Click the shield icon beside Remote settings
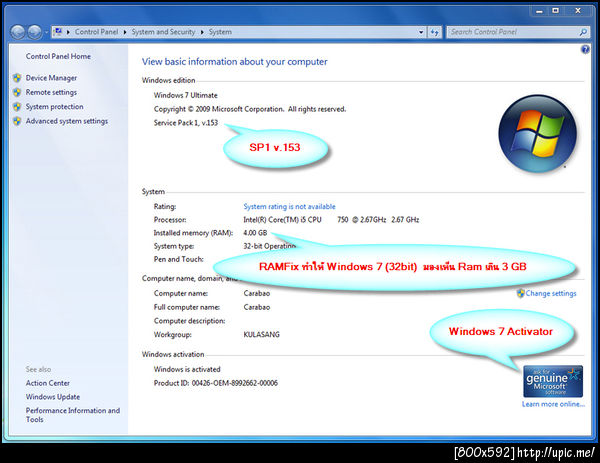Viewport: 600px width, 463px height. [x=17, y=92]
